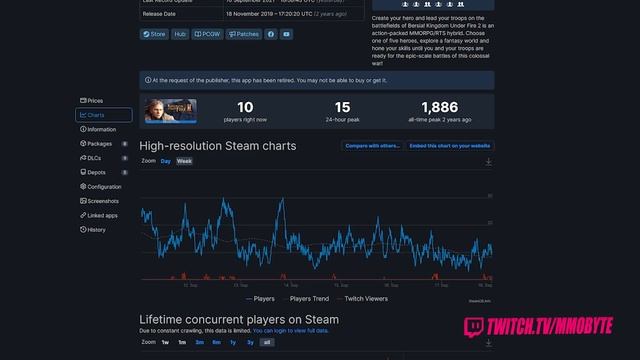Image resolution: width=640 pixels, height=360 pixels.
Task: Open the Prices section in sidebar
Action: pos(92,100)
